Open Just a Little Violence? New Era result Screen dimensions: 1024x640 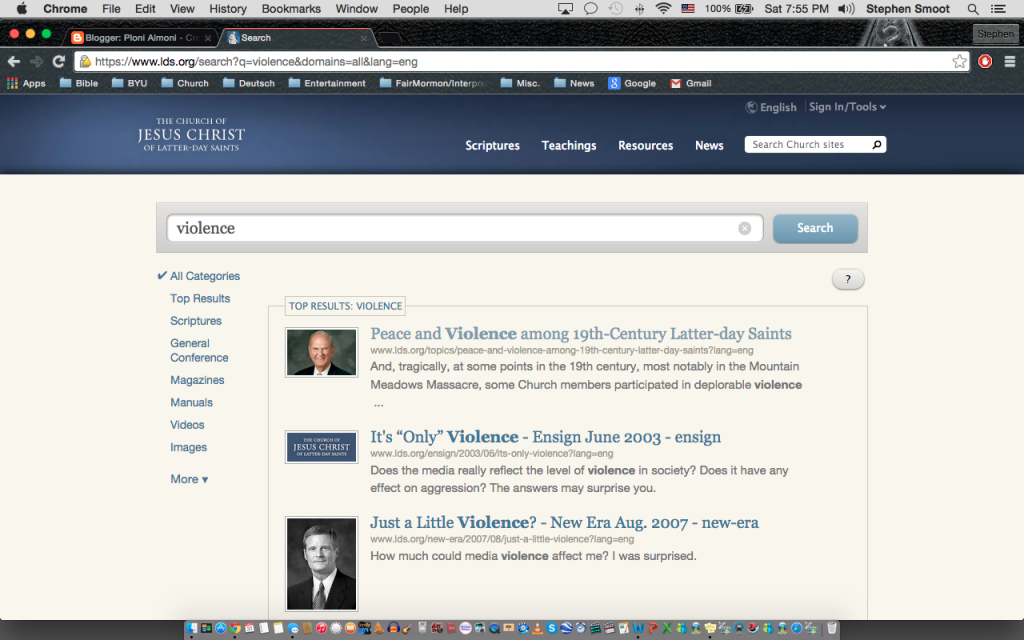564,522
